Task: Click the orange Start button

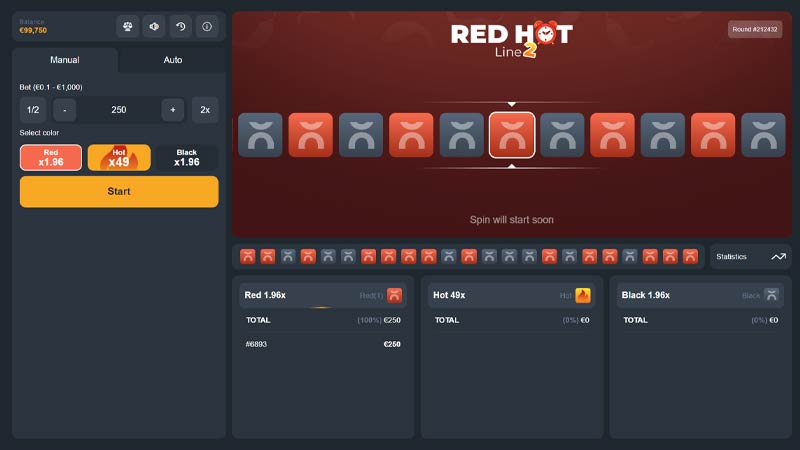Action: click(119, 191)
